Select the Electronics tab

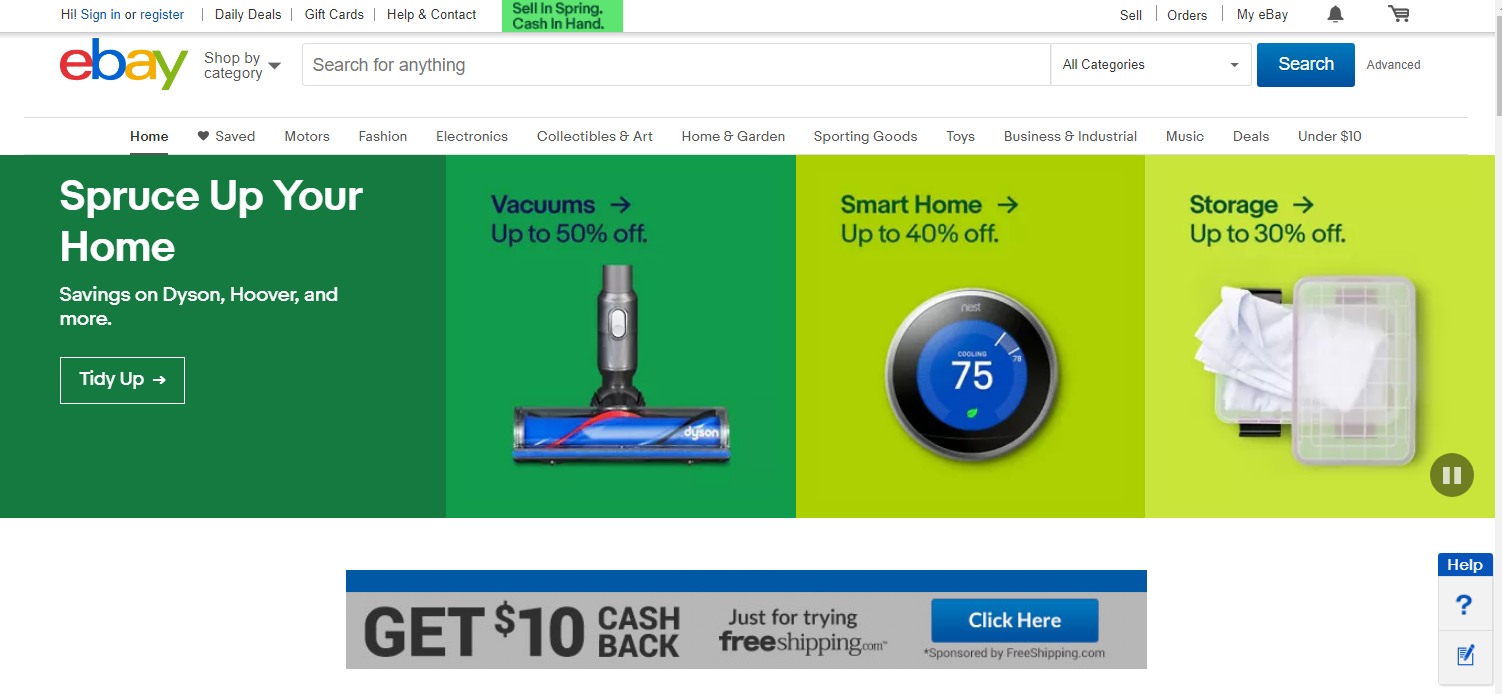[472, 136]
